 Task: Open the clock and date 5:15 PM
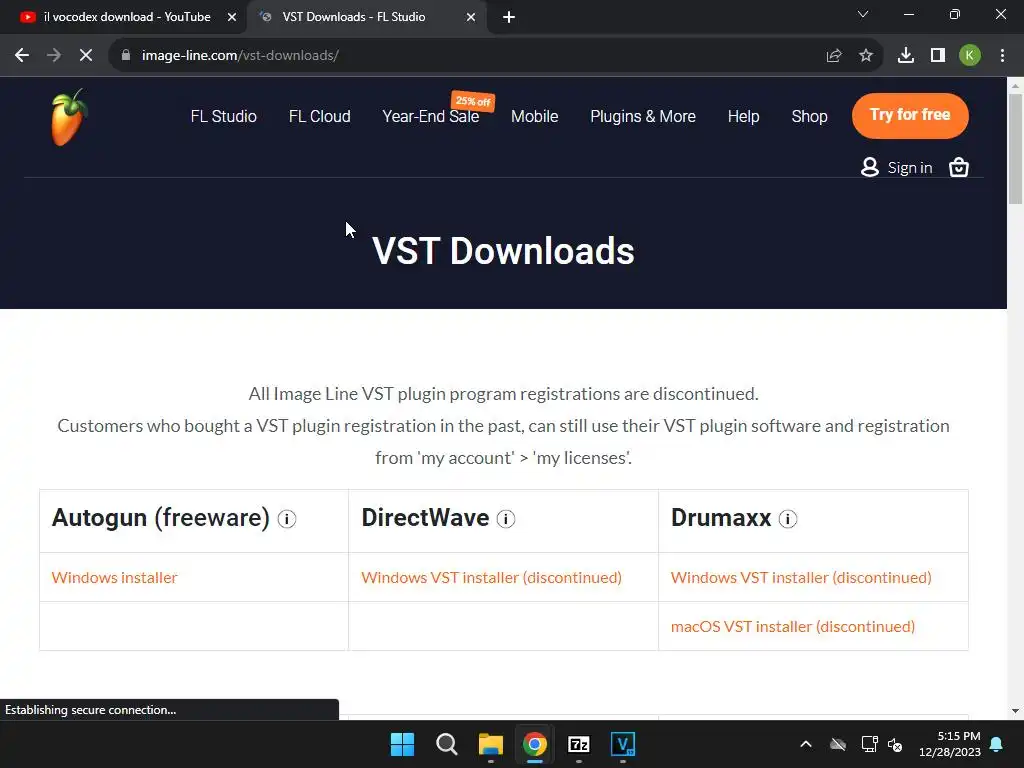(x=950, y=744)
